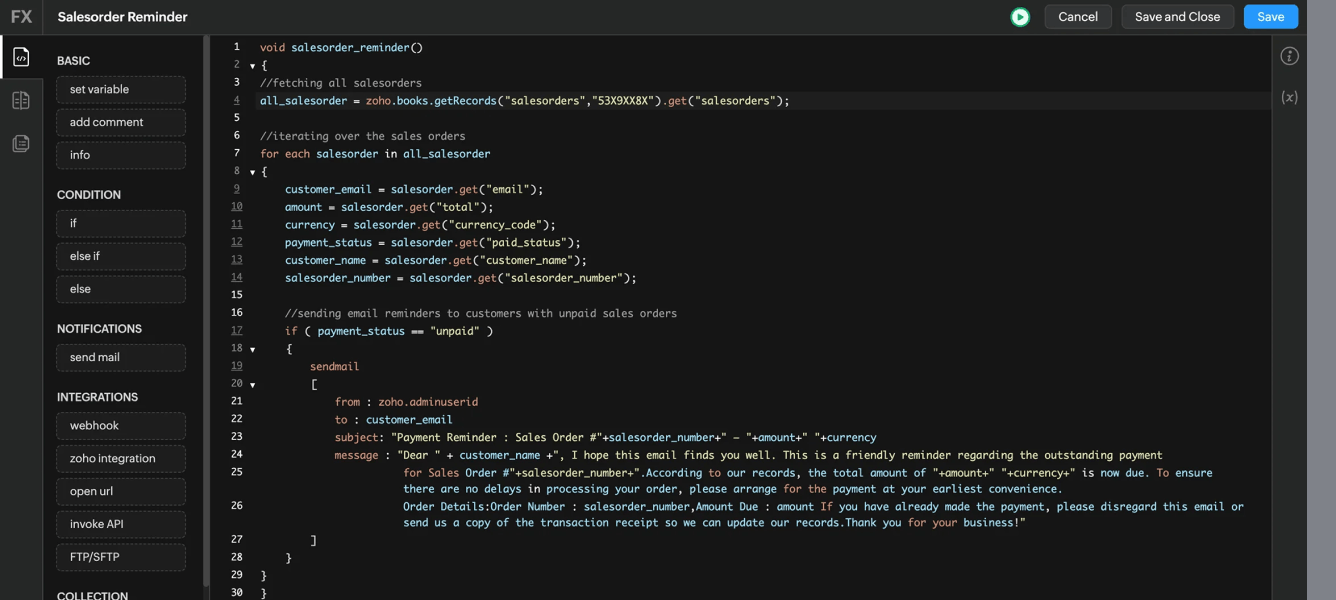Select the 'zoho integration' block
The image size is (1336, 600).
pyautogui.click(x=121, y=458)
